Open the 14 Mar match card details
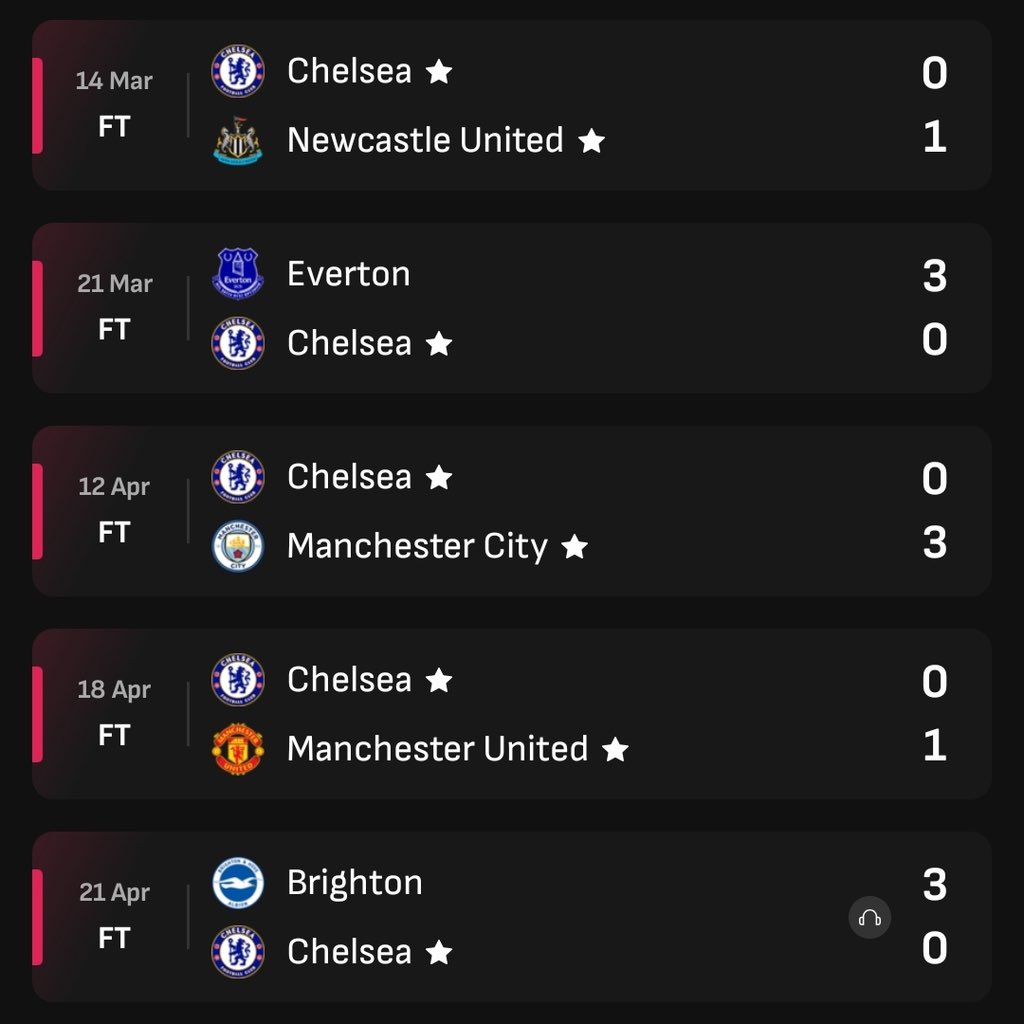This screenshot has height=1024, width=1024. (512, 105)
